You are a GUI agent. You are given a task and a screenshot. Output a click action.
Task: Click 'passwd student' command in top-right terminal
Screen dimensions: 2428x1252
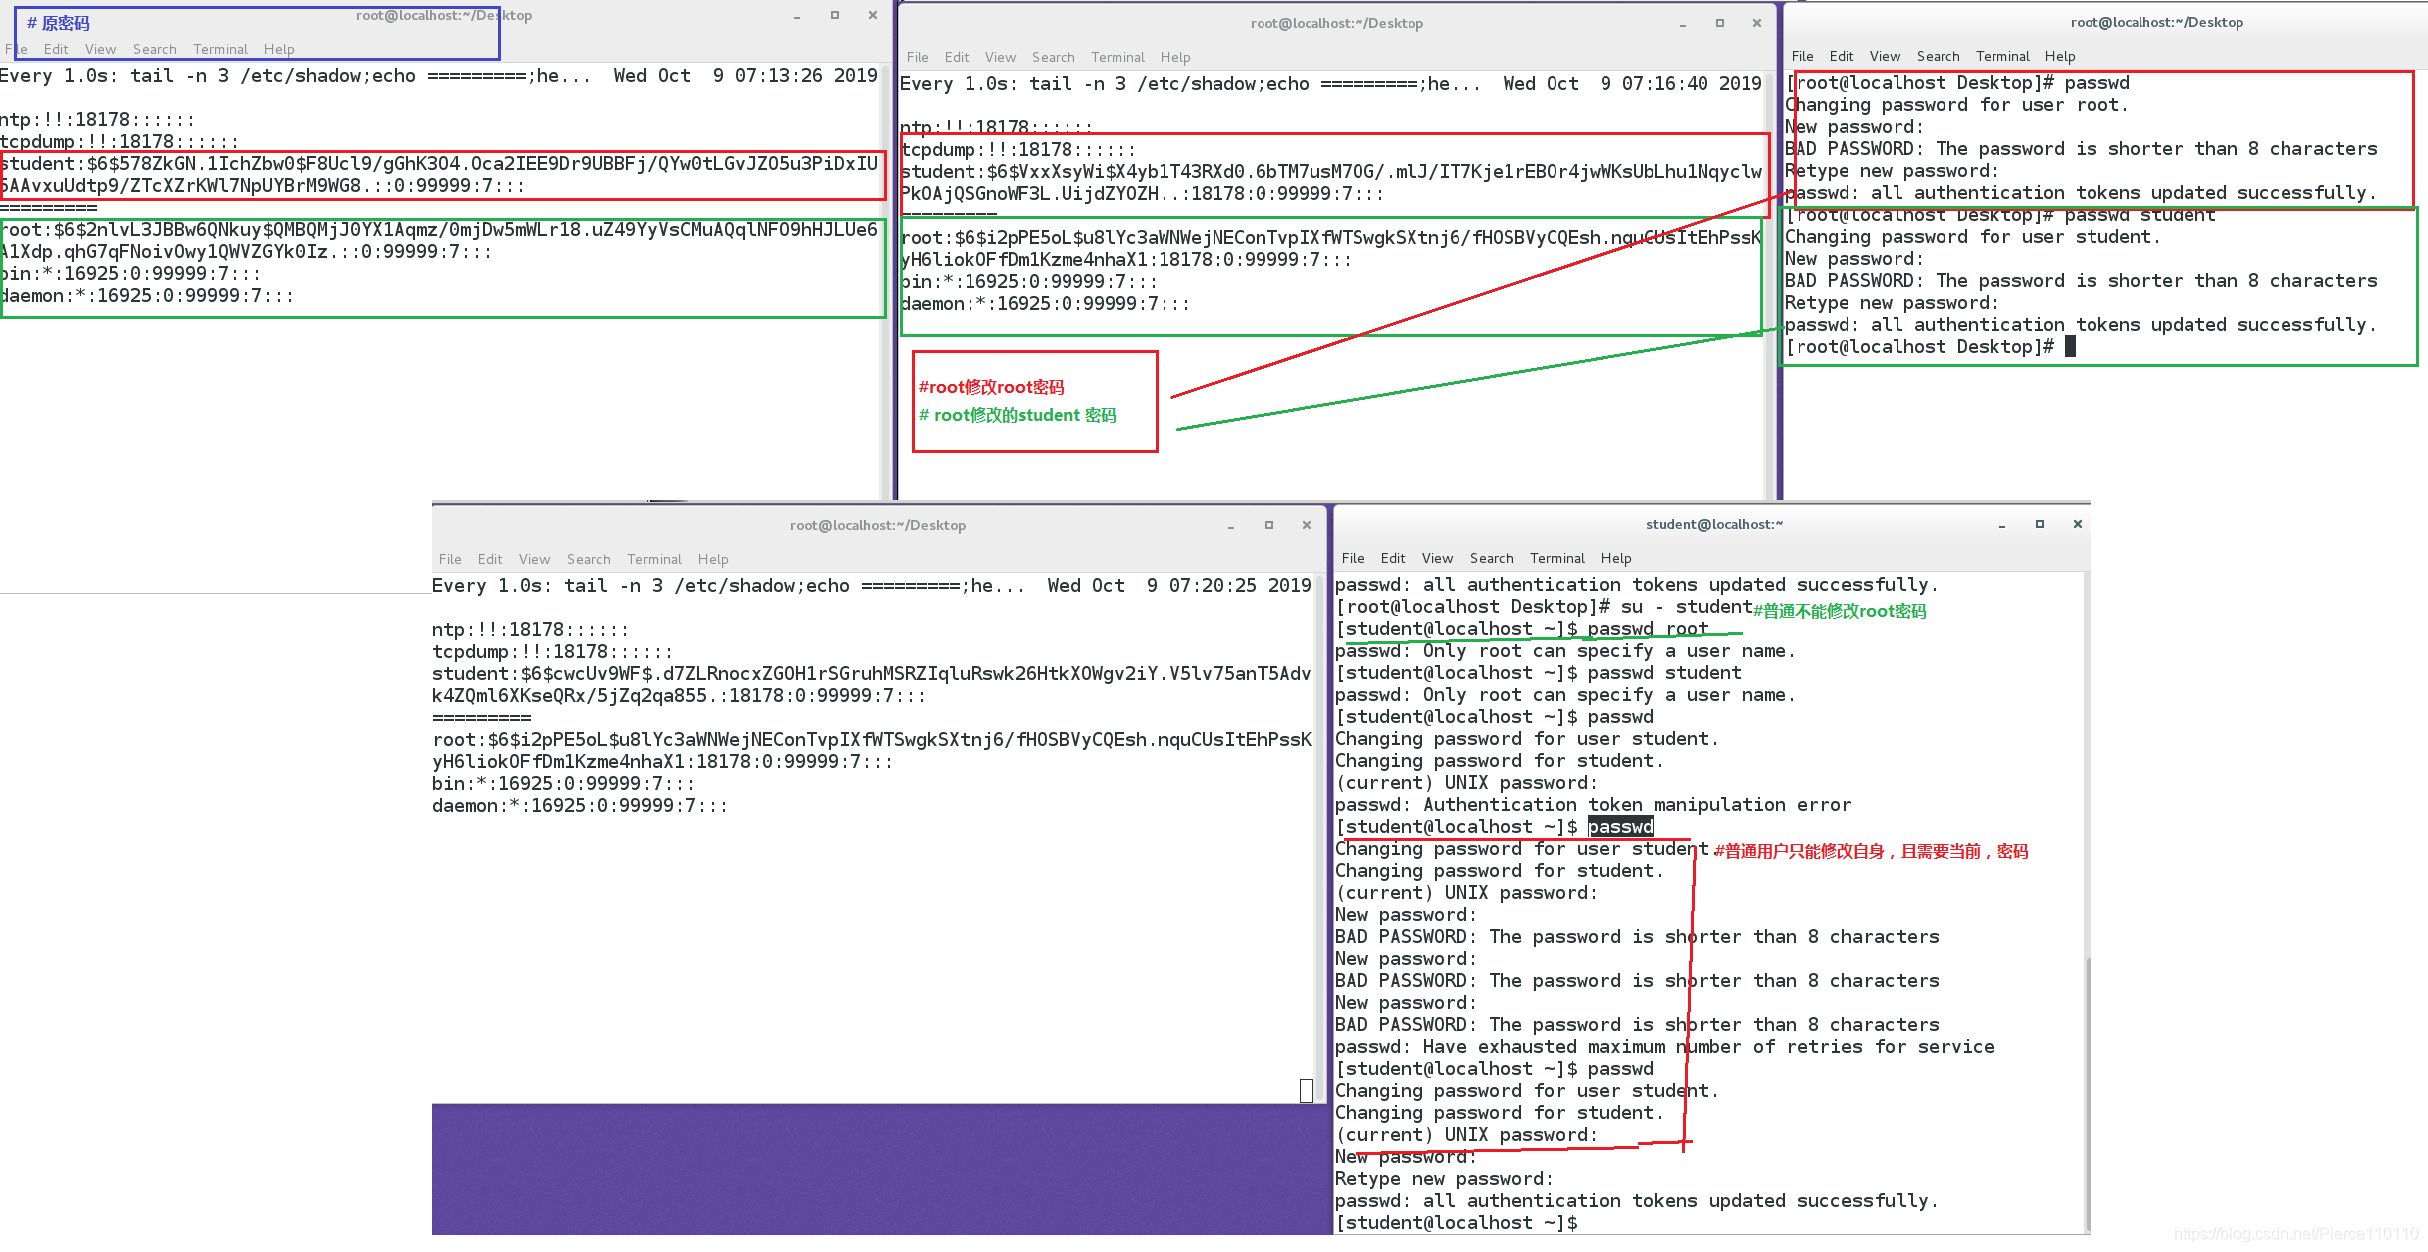coord(2140,215)
